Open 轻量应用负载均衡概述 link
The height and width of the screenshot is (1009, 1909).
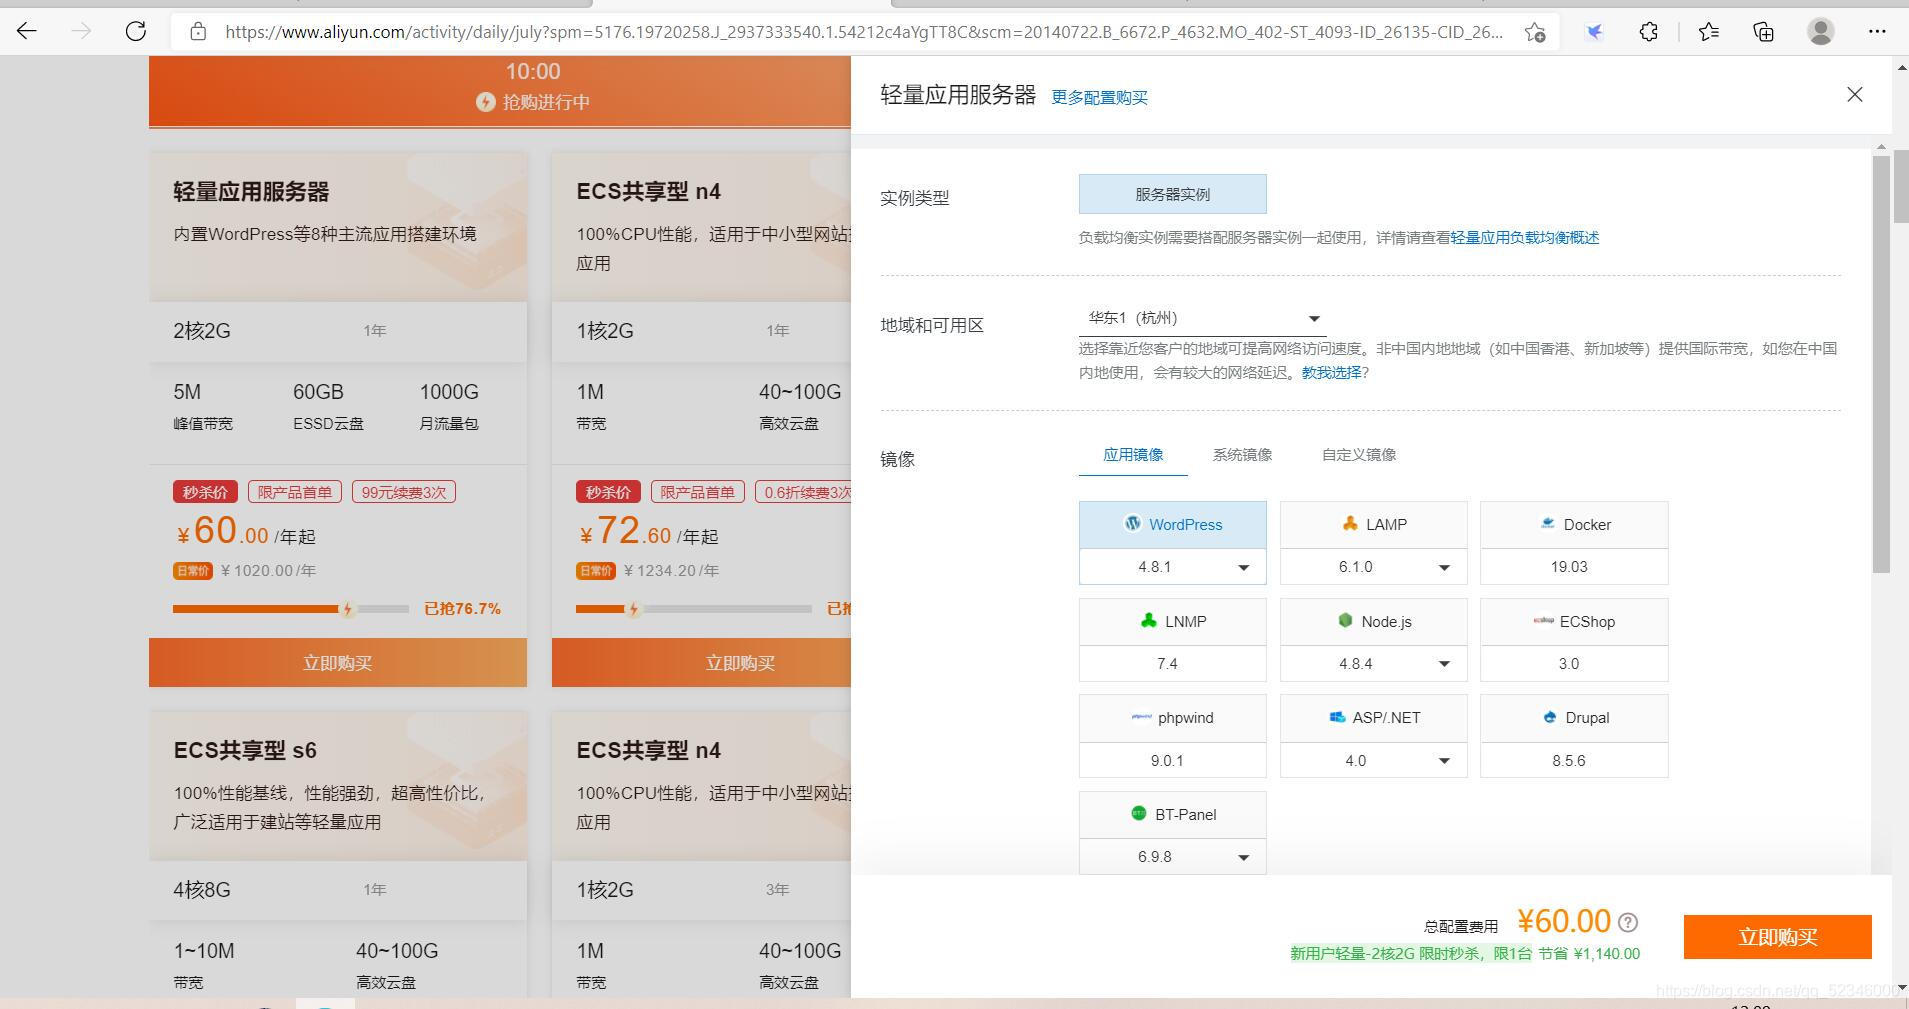(1525, 238)
